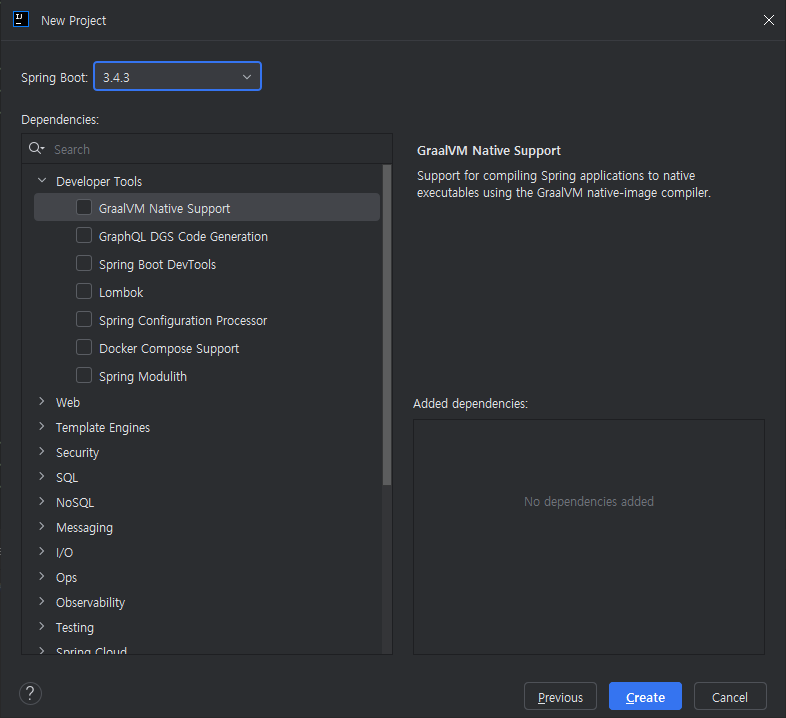This screenshot has height=718, width=786.
Task: Enable GraalVM Native Support checkbox
Action: click(x=84, y=207)
